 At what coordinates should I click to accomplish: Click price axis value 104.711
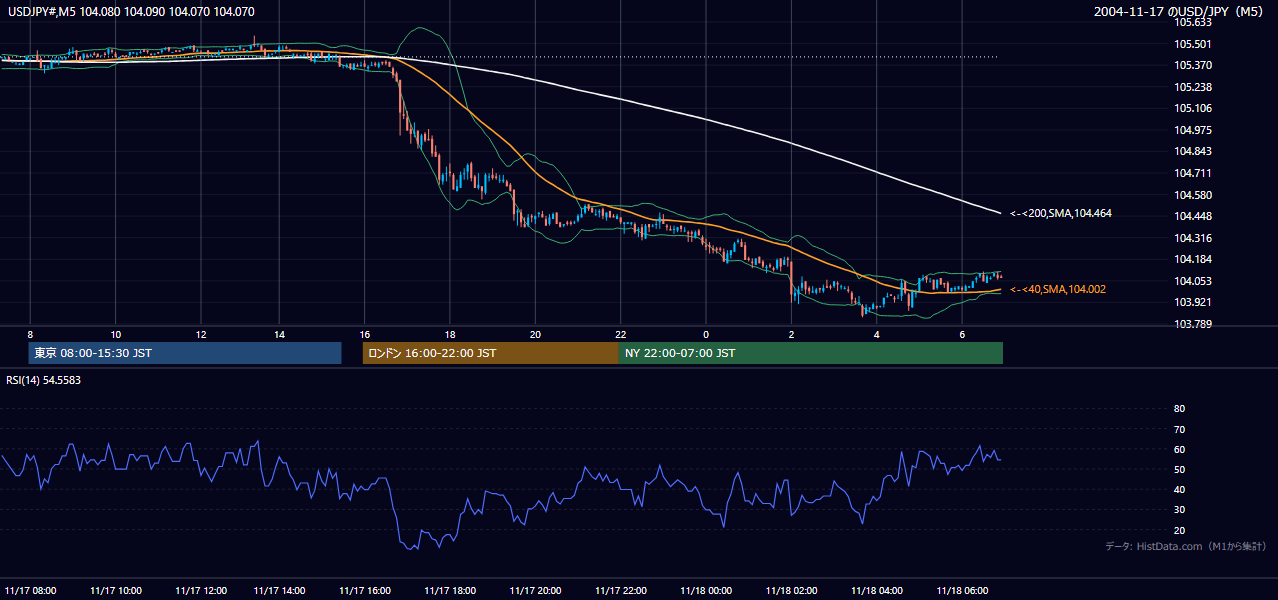coord(1193,173)
